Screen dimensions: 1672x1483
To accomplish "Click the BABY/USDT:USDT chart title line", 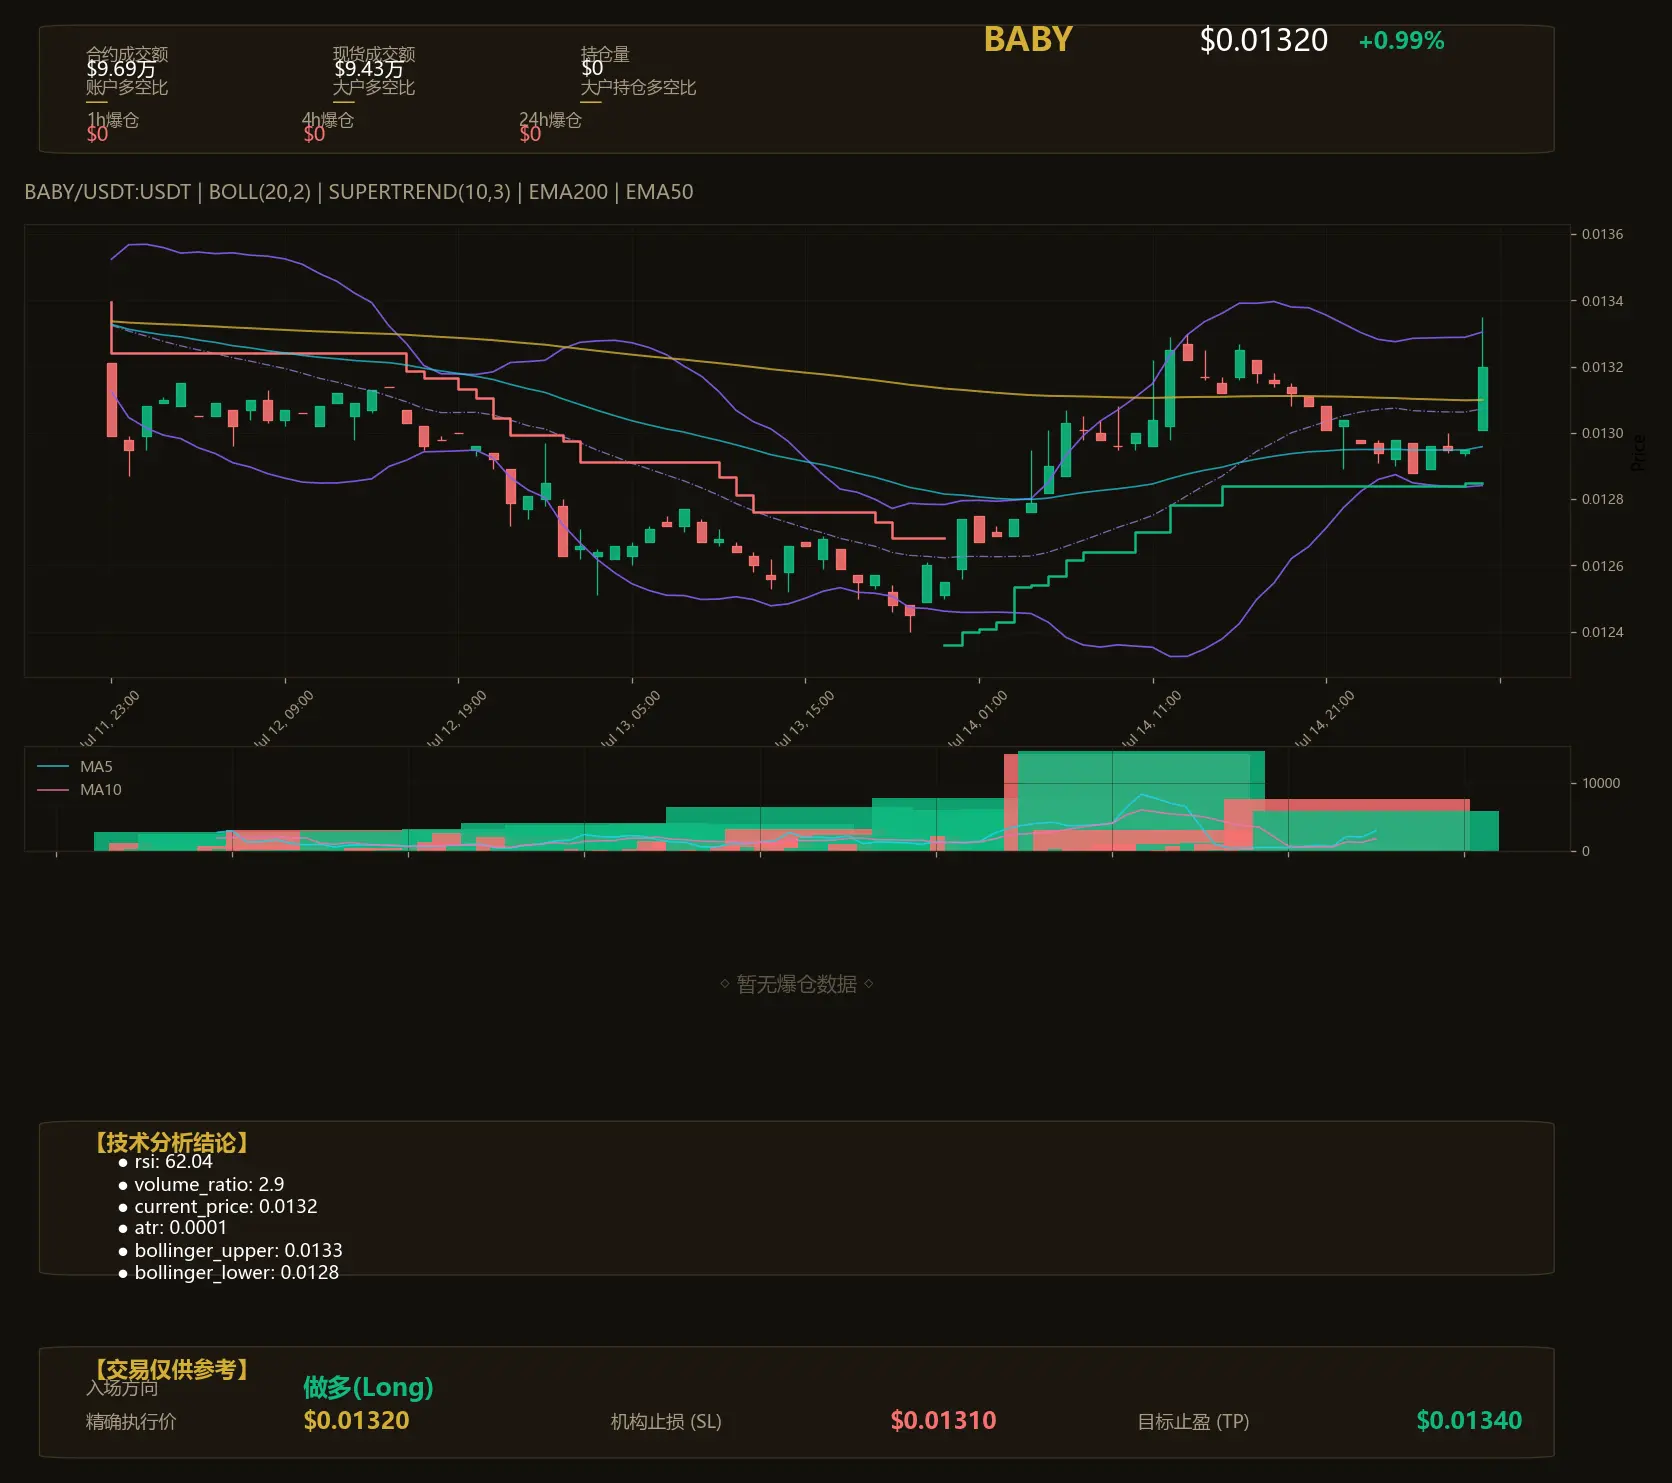I will [359, 192].
